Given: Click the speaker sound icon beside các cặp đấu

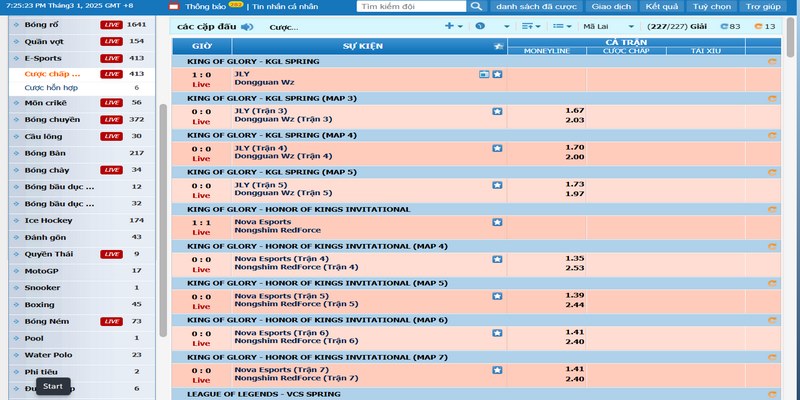Looking at the screenshot, I should [247, 26].
